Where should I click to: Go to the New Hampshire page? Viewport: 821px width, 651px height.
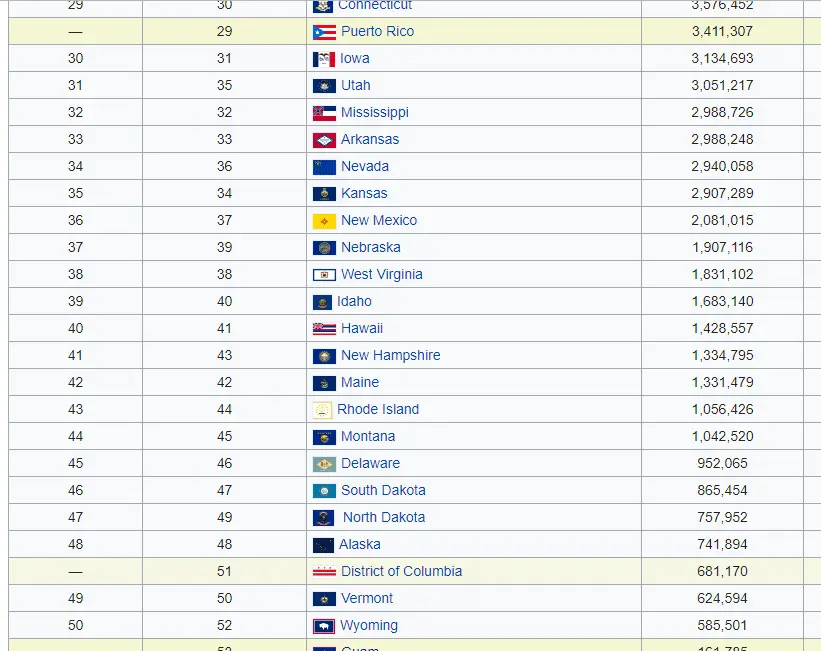[390, 355]
